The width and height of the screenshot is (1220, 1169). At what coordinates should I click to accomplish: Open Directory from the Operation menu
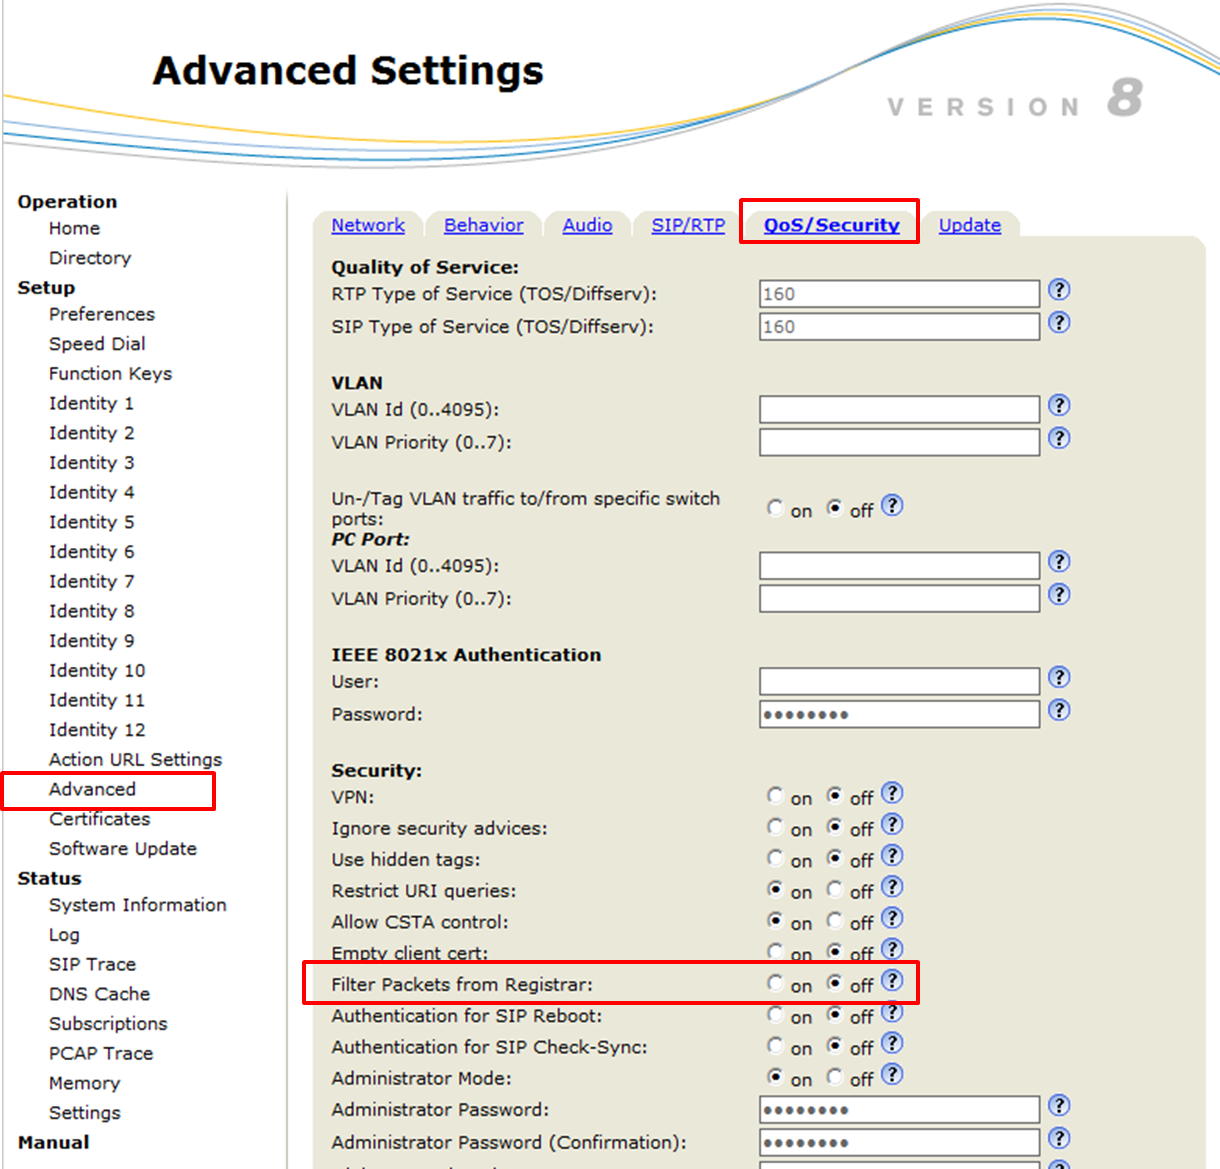90,258
